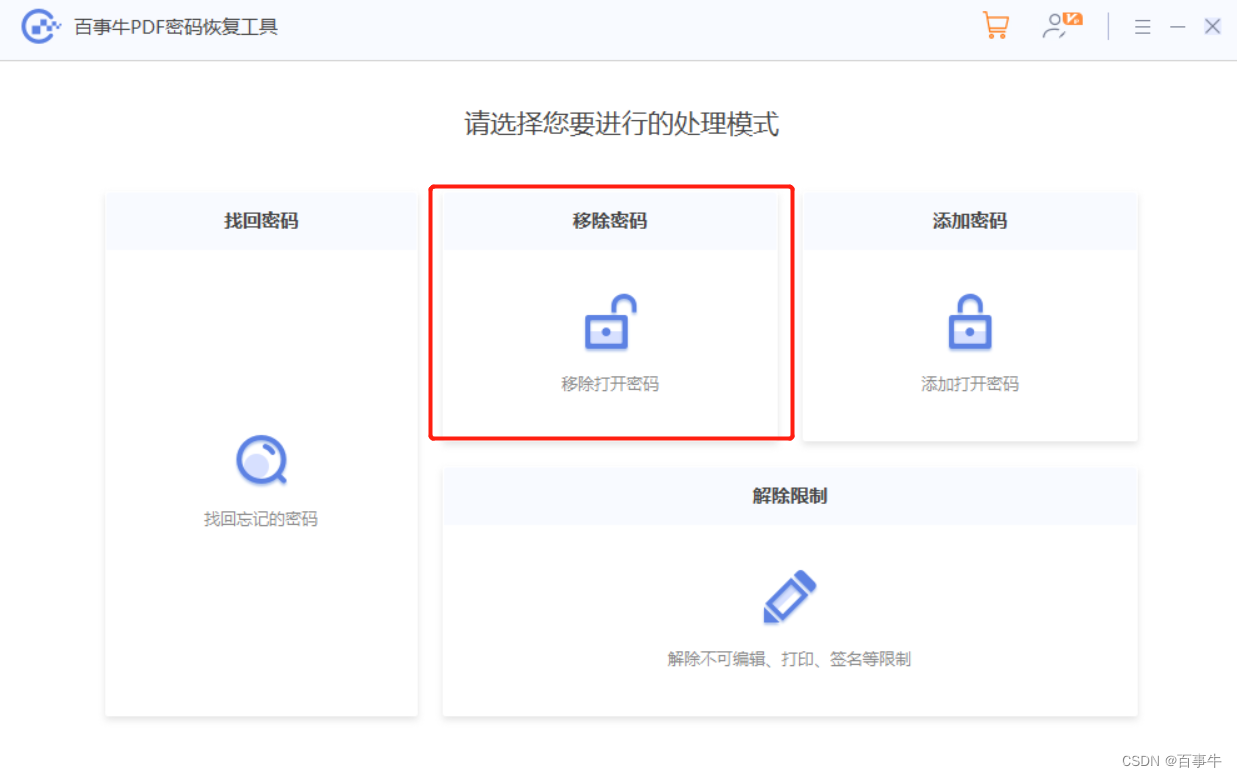The width and height of the screenshot is (1237, 777).
Task: Close the PDF password tool window
Action: [1212, 27]
